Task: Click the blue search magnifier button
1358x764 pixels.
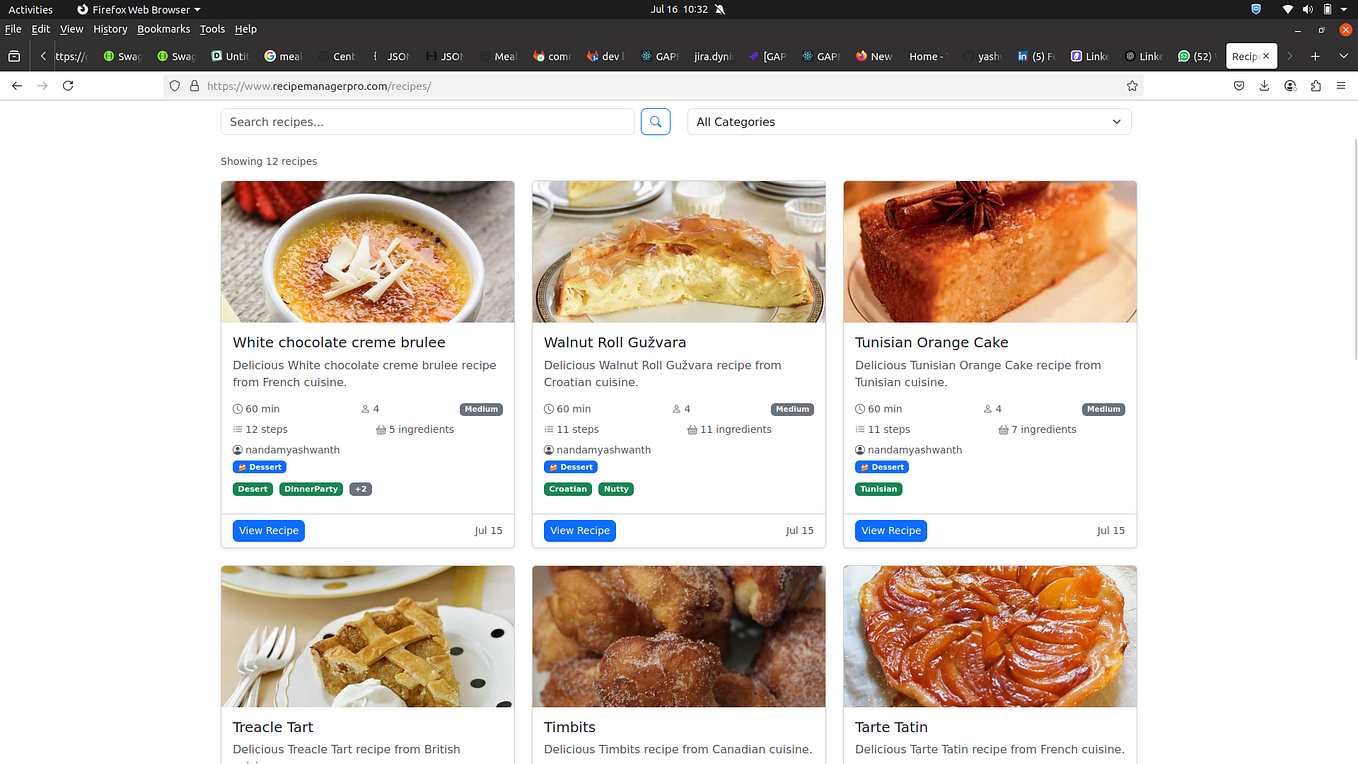Action: 655,122
